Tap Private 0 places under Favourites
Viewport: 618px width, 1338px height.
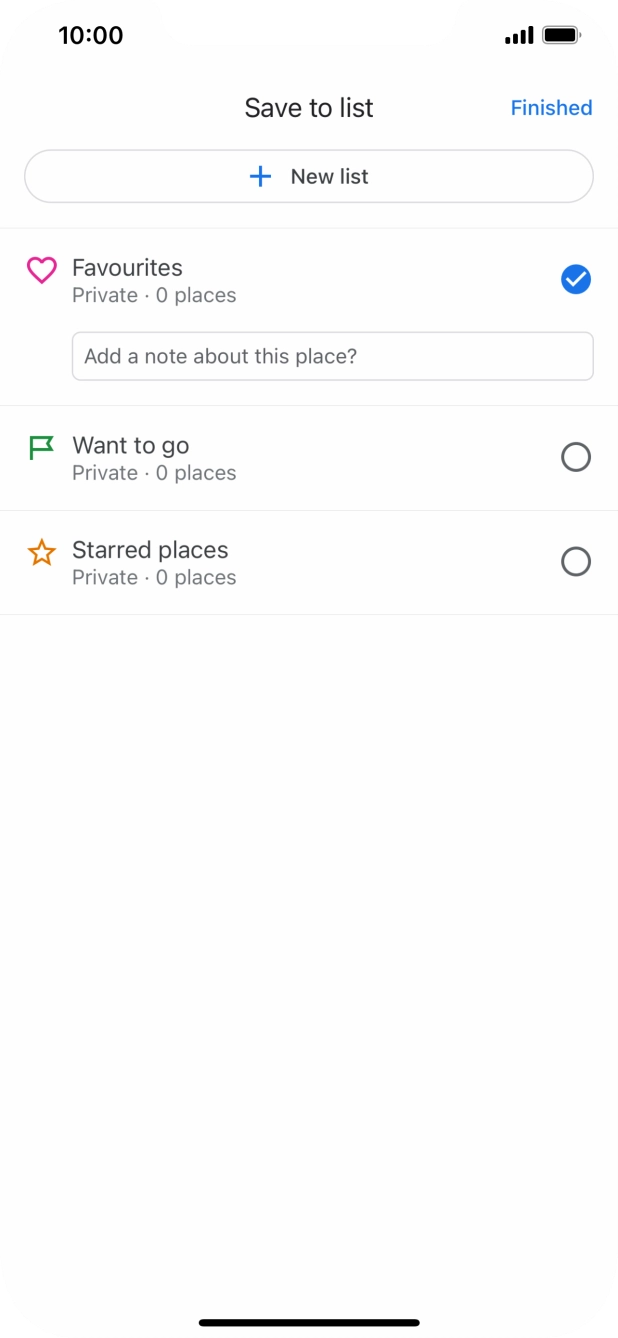point(154,296)
